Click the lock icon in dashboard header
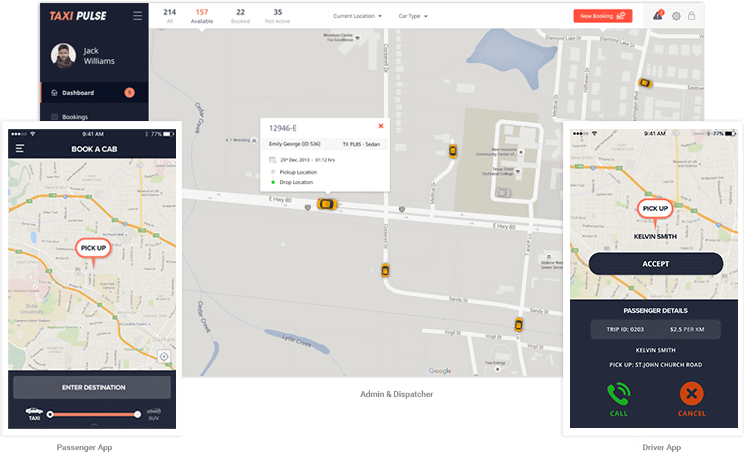This screenshot has width=745, height=452. tap(691, 16)
